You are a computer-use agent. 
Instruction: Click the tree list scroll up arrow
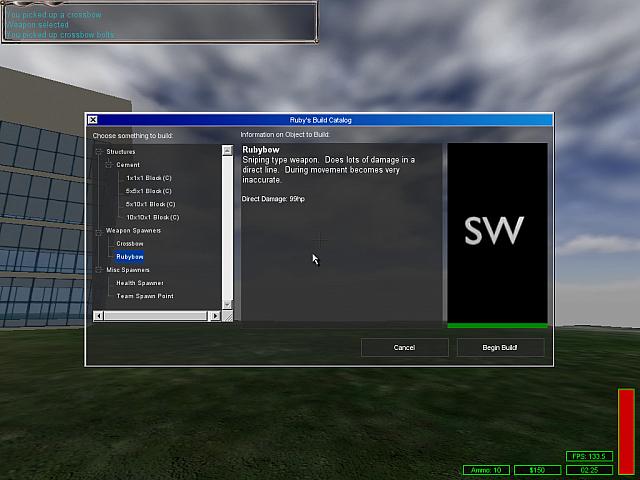pos(227,150)
